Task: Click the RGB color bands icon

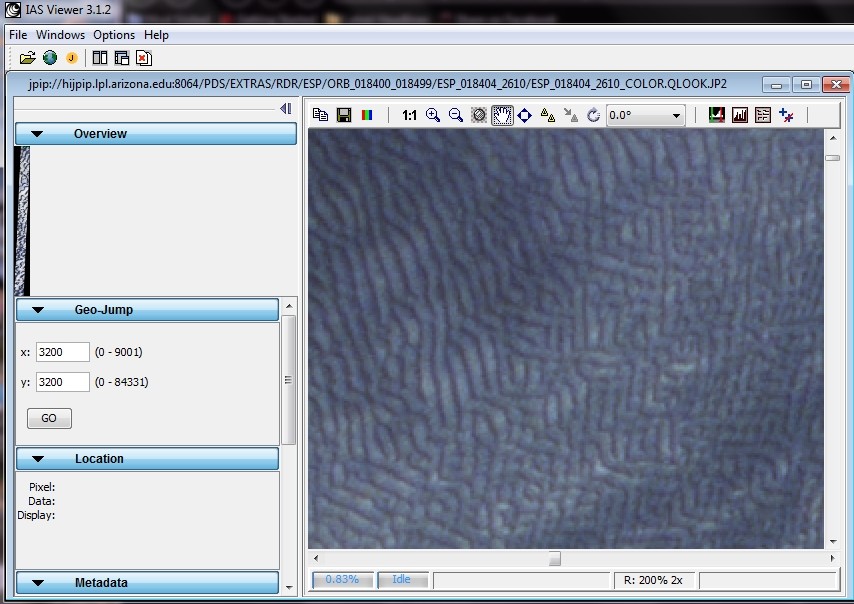Action: [367, 115]
